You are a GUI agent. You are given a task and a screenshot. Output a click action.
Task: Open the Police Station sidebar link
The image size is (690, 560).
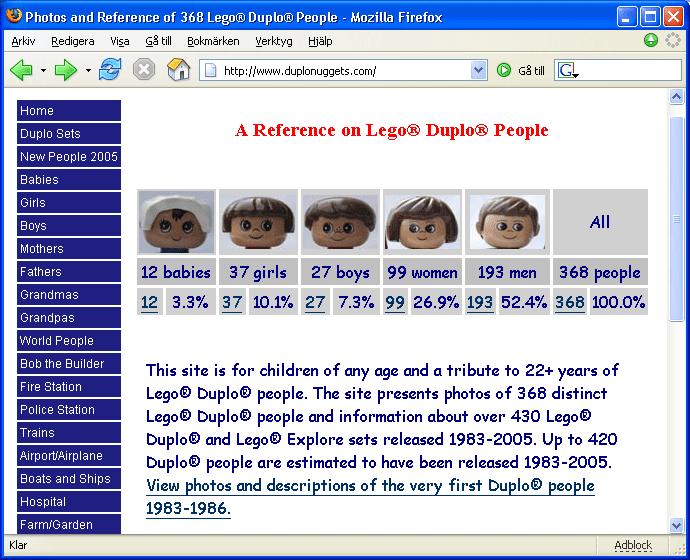(x=69, y=410)
